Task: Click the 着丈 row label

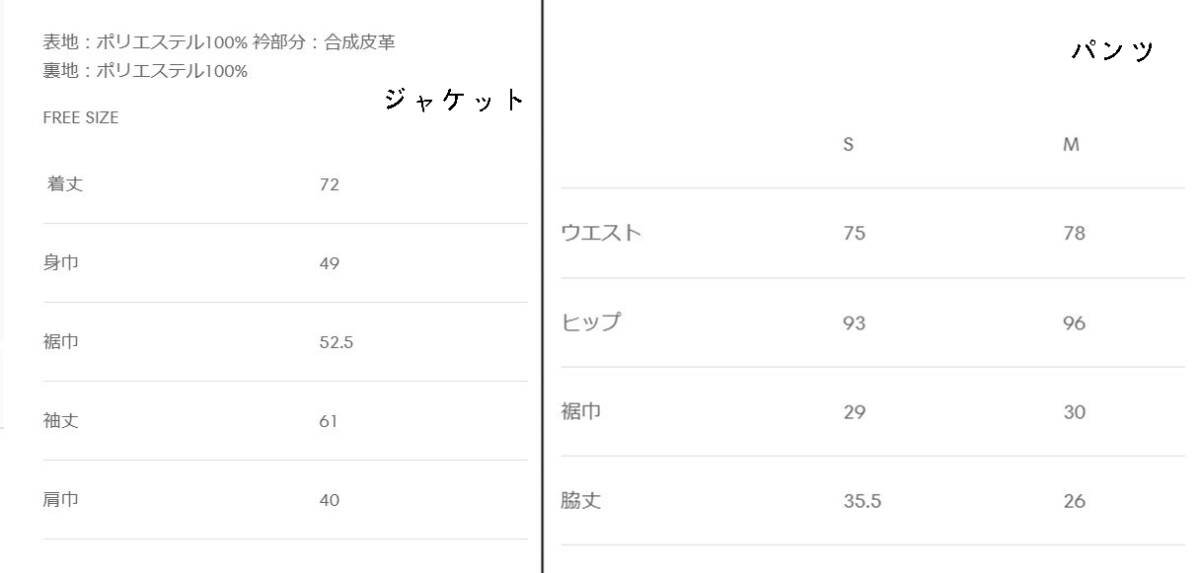Action: click(65, 185)
